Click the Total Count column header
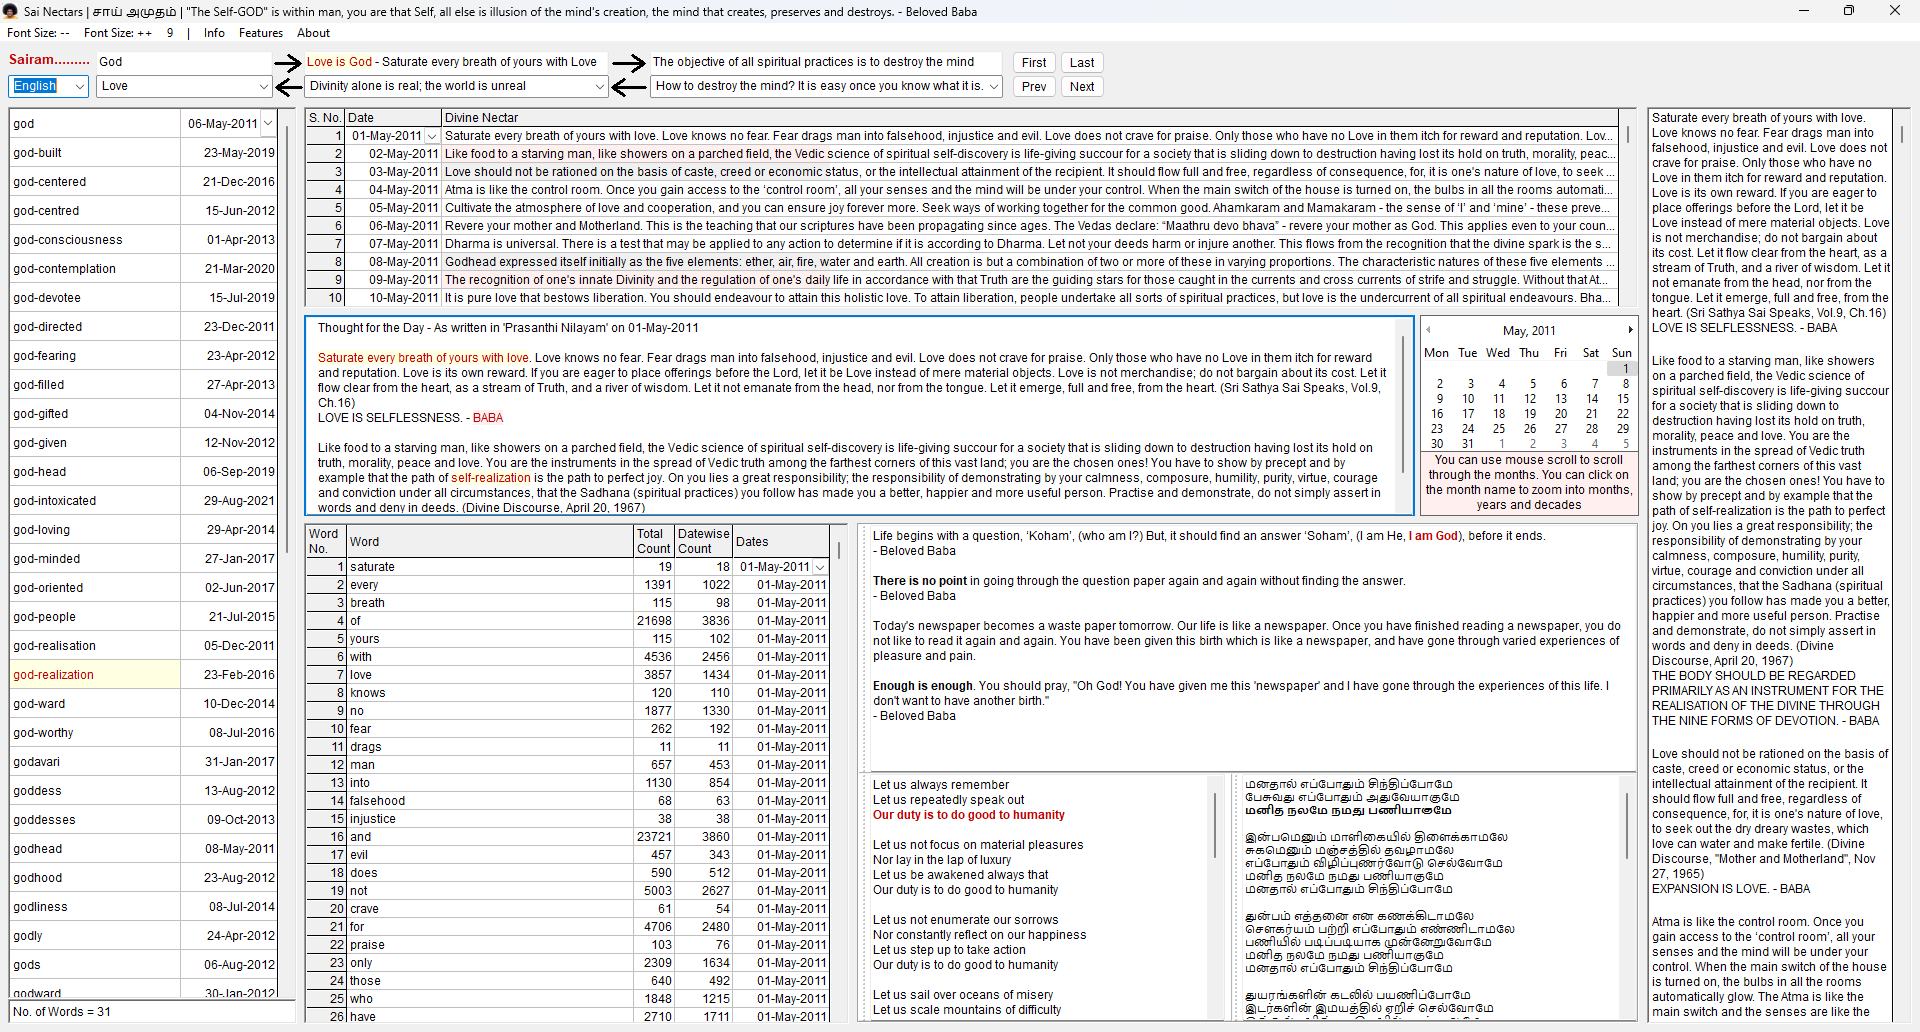Image resolution: width=1920 pixels, height=1032 pixels. pyautogui.click(x=654, y=541)
